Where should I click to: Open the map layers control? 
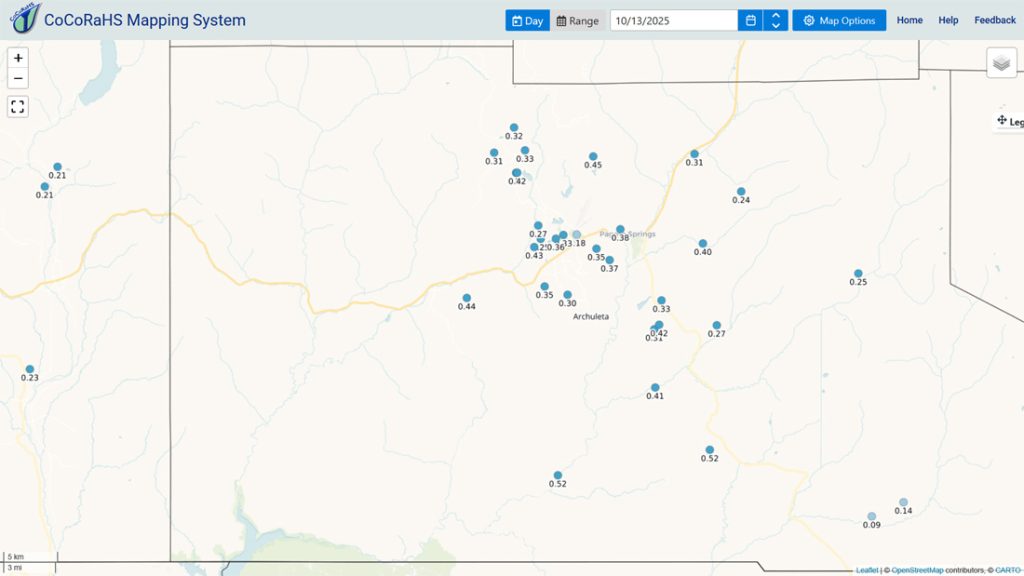tap(1001, 63)
